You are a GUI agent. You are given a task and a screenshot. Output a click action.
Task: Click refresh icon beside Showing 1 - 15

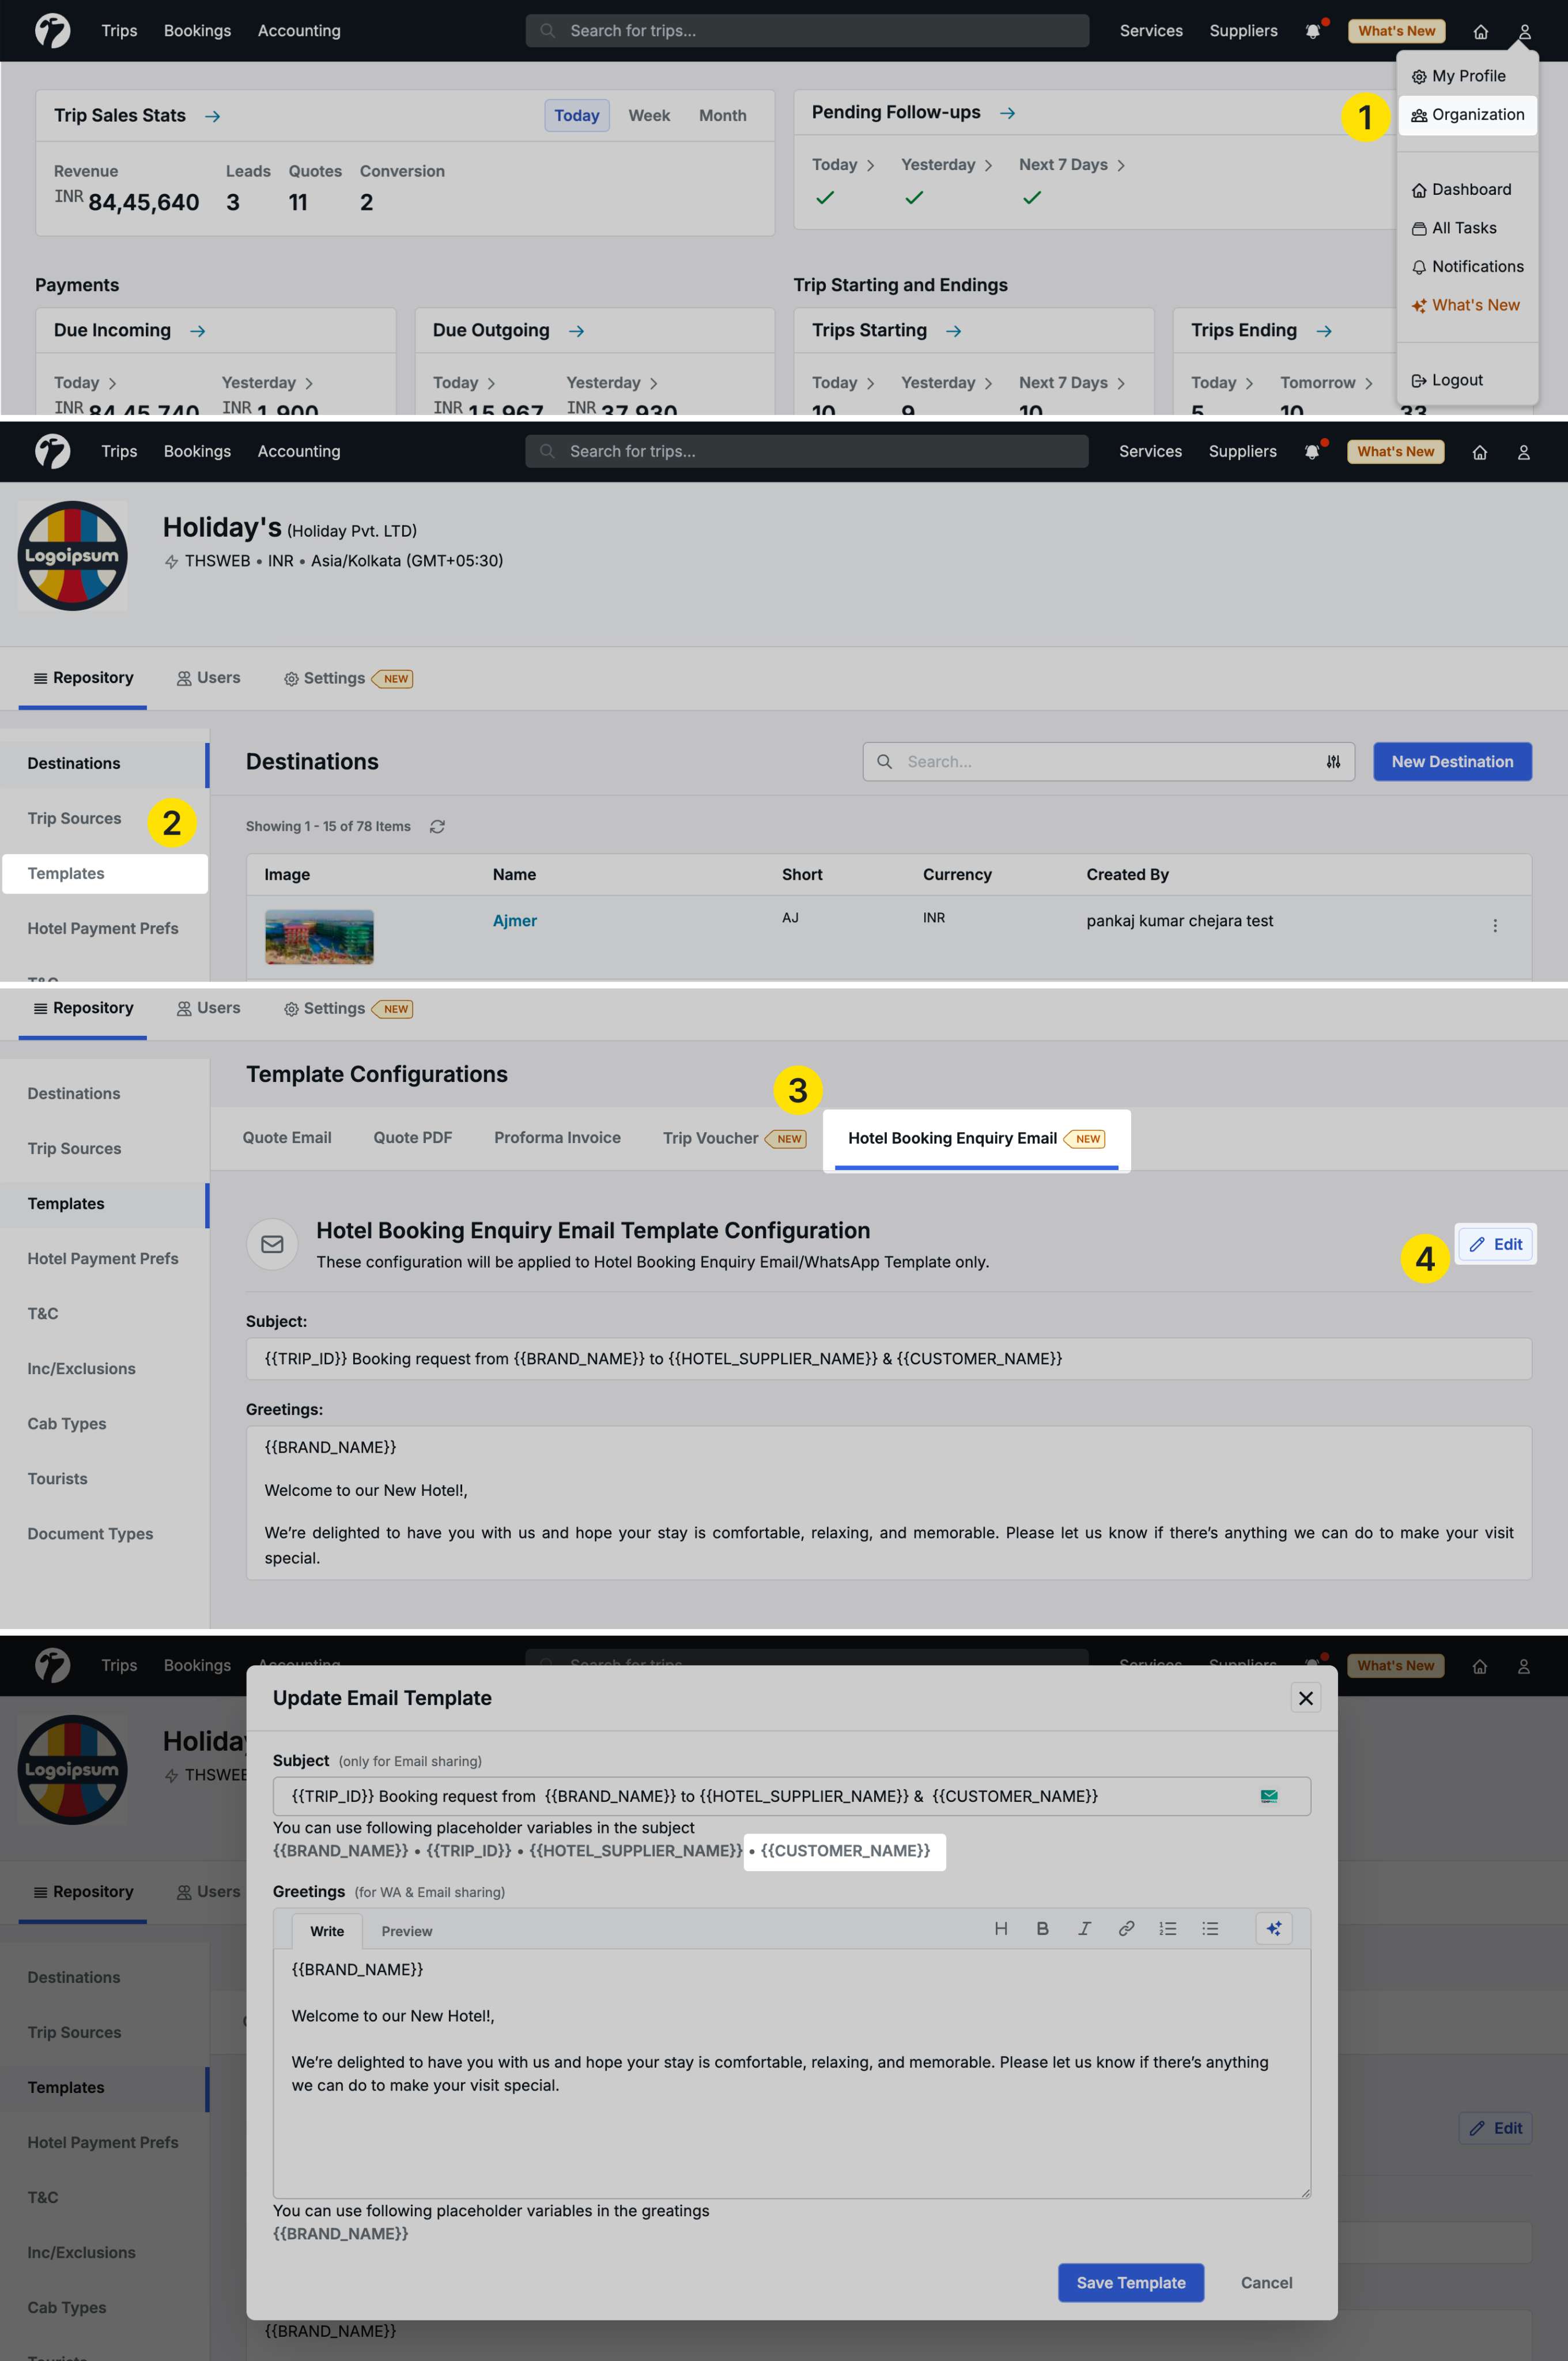pos(437,826)
